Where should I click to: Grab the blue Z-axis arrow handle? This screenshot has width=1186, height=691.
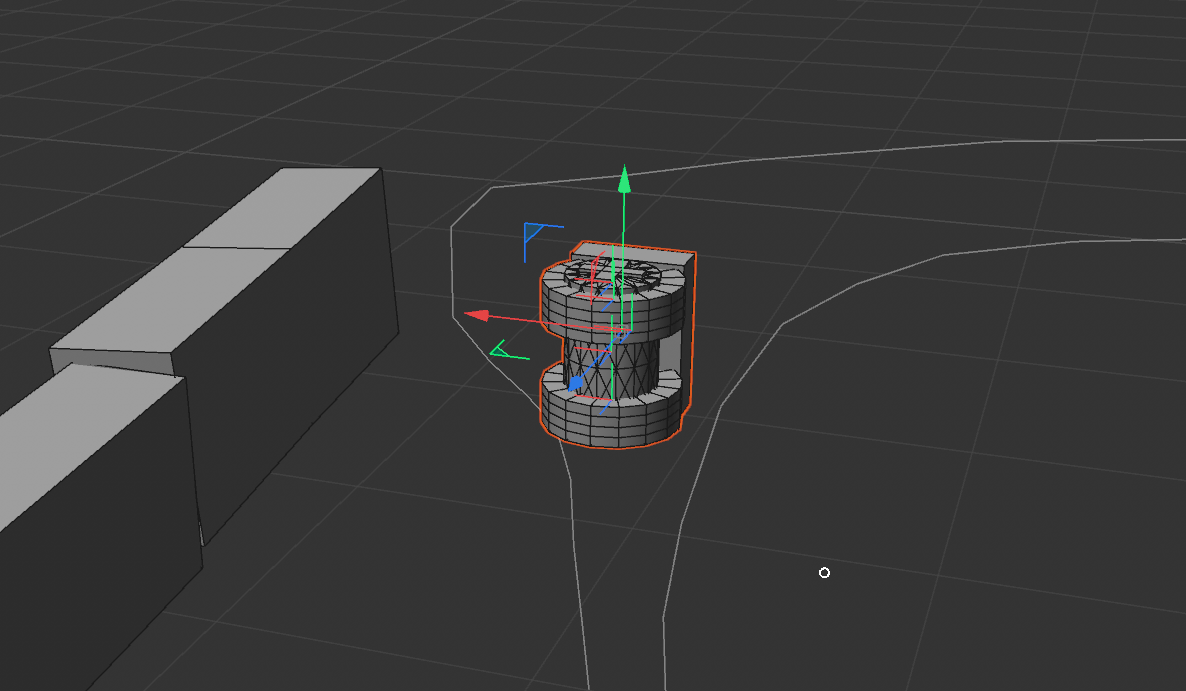coord(576,384)
